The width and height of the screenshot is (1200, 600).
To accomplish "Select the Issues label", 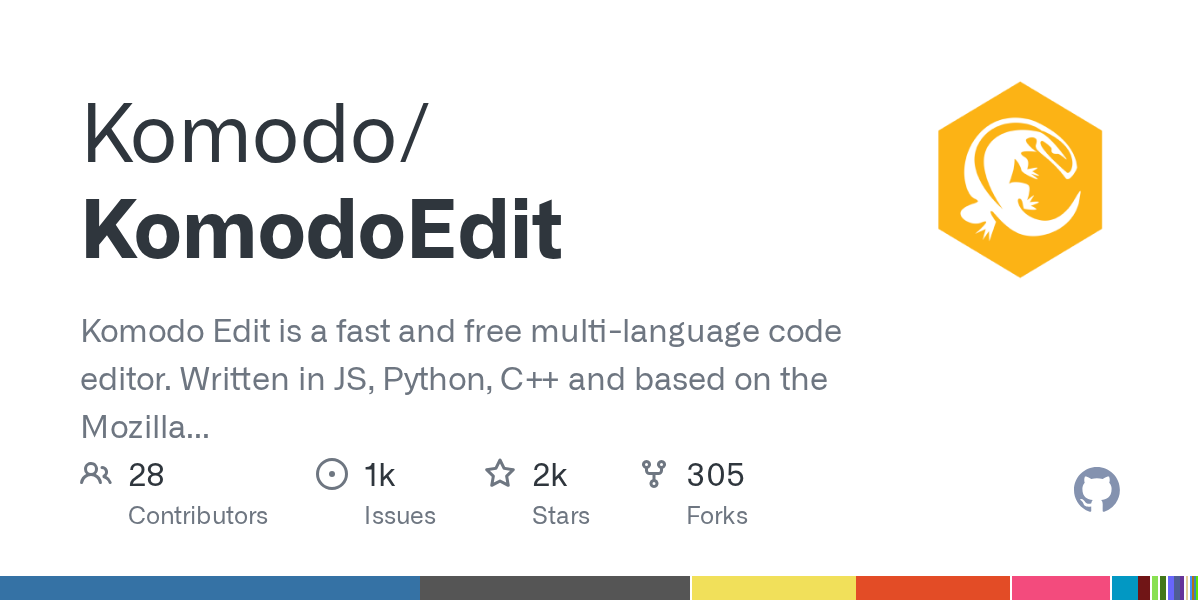I will pos(400,516).
